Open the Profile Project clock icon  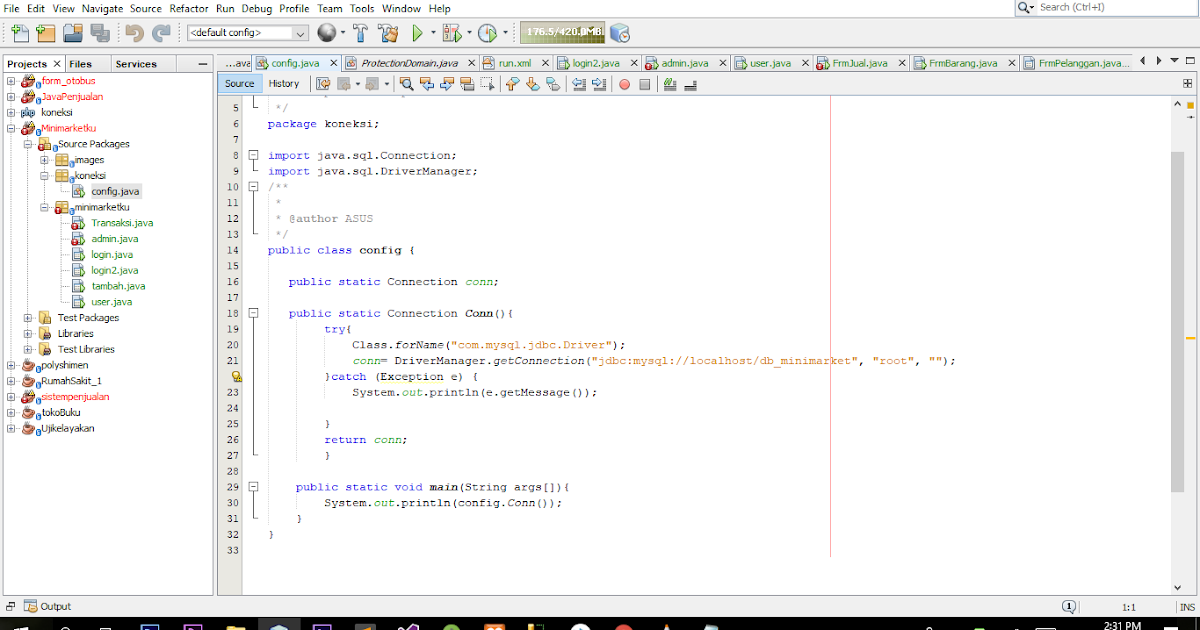coord(487,31)
